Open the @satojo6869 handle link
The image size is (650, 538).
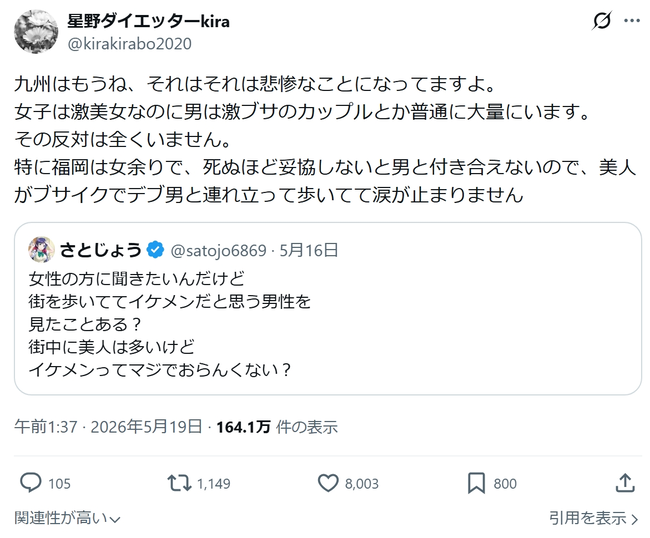click(x=218, y=250)
